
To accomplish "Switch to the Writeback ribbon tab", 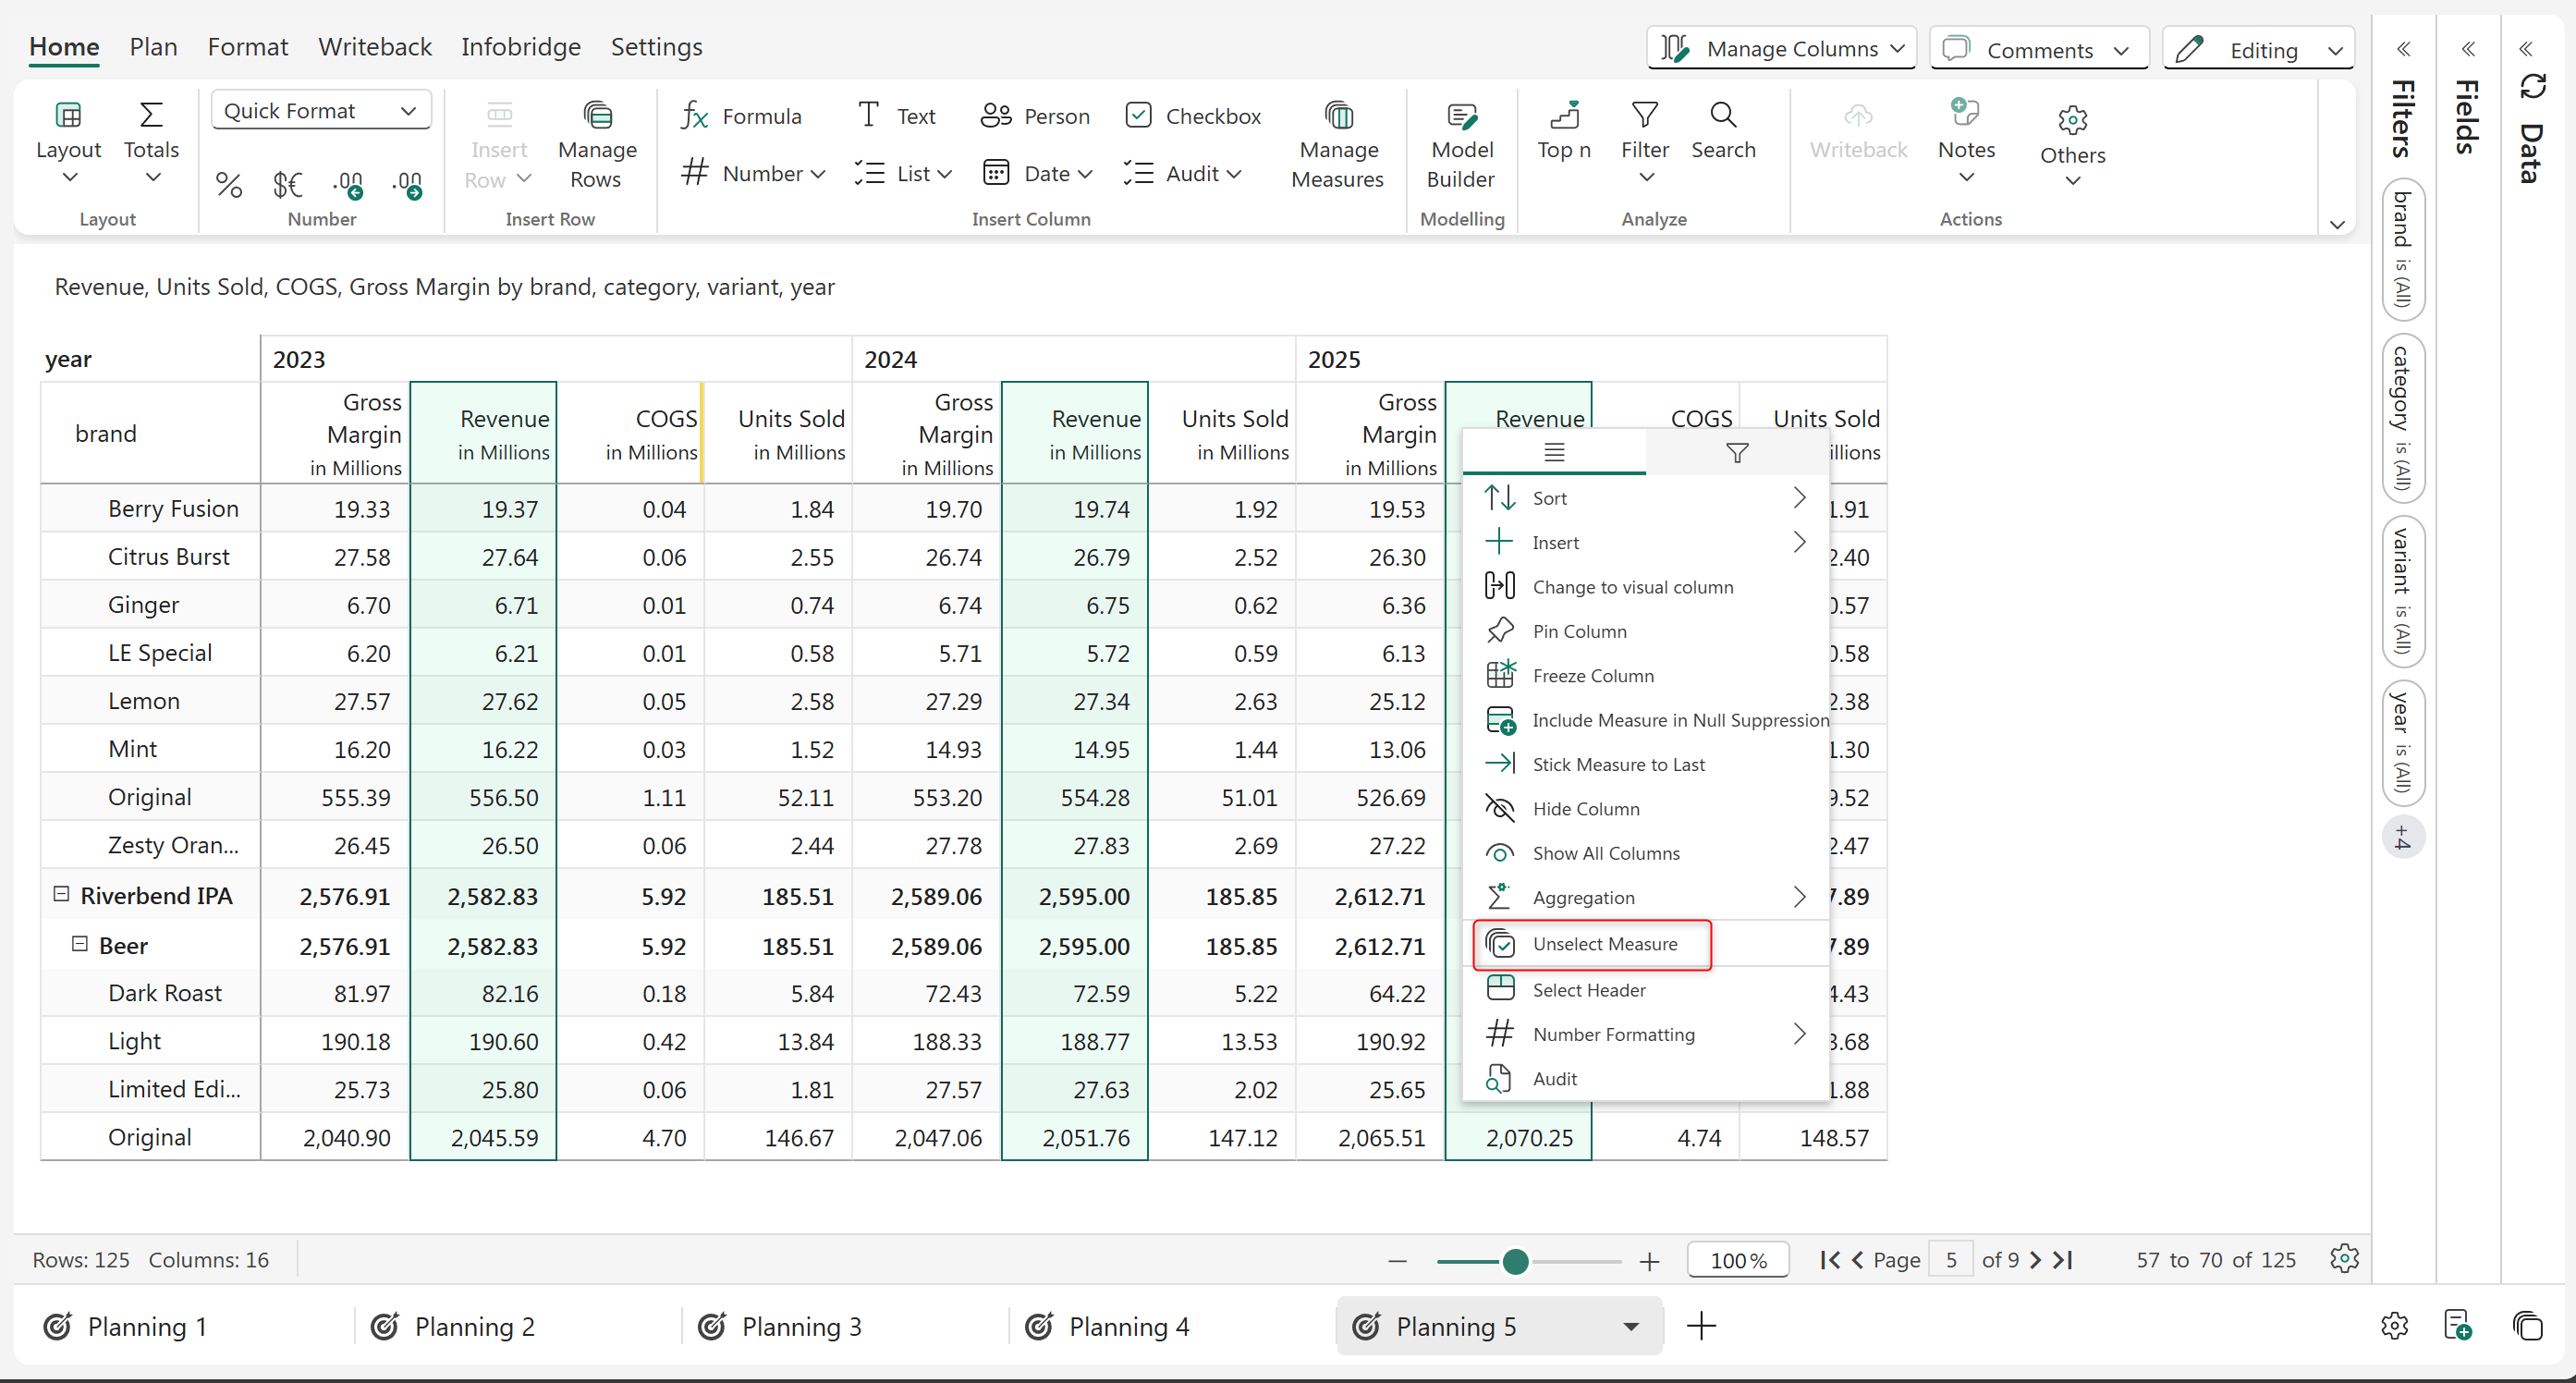I will tap(374, 46).
